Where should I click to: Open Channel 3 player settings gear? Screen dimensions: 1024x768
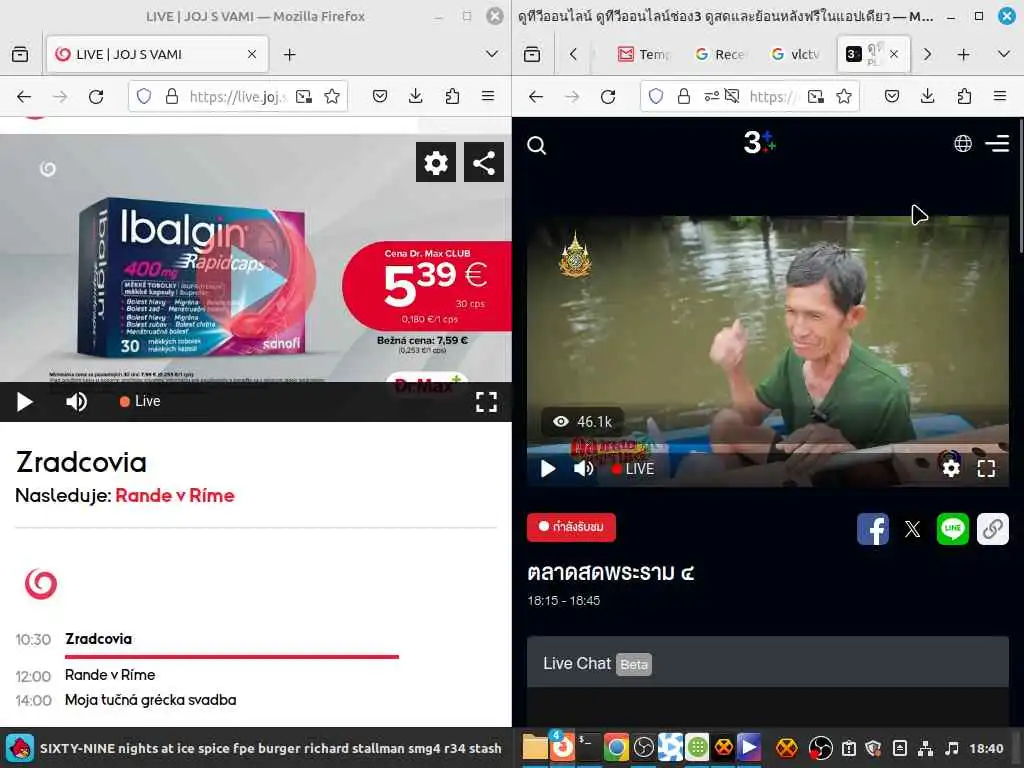(951, 468)
